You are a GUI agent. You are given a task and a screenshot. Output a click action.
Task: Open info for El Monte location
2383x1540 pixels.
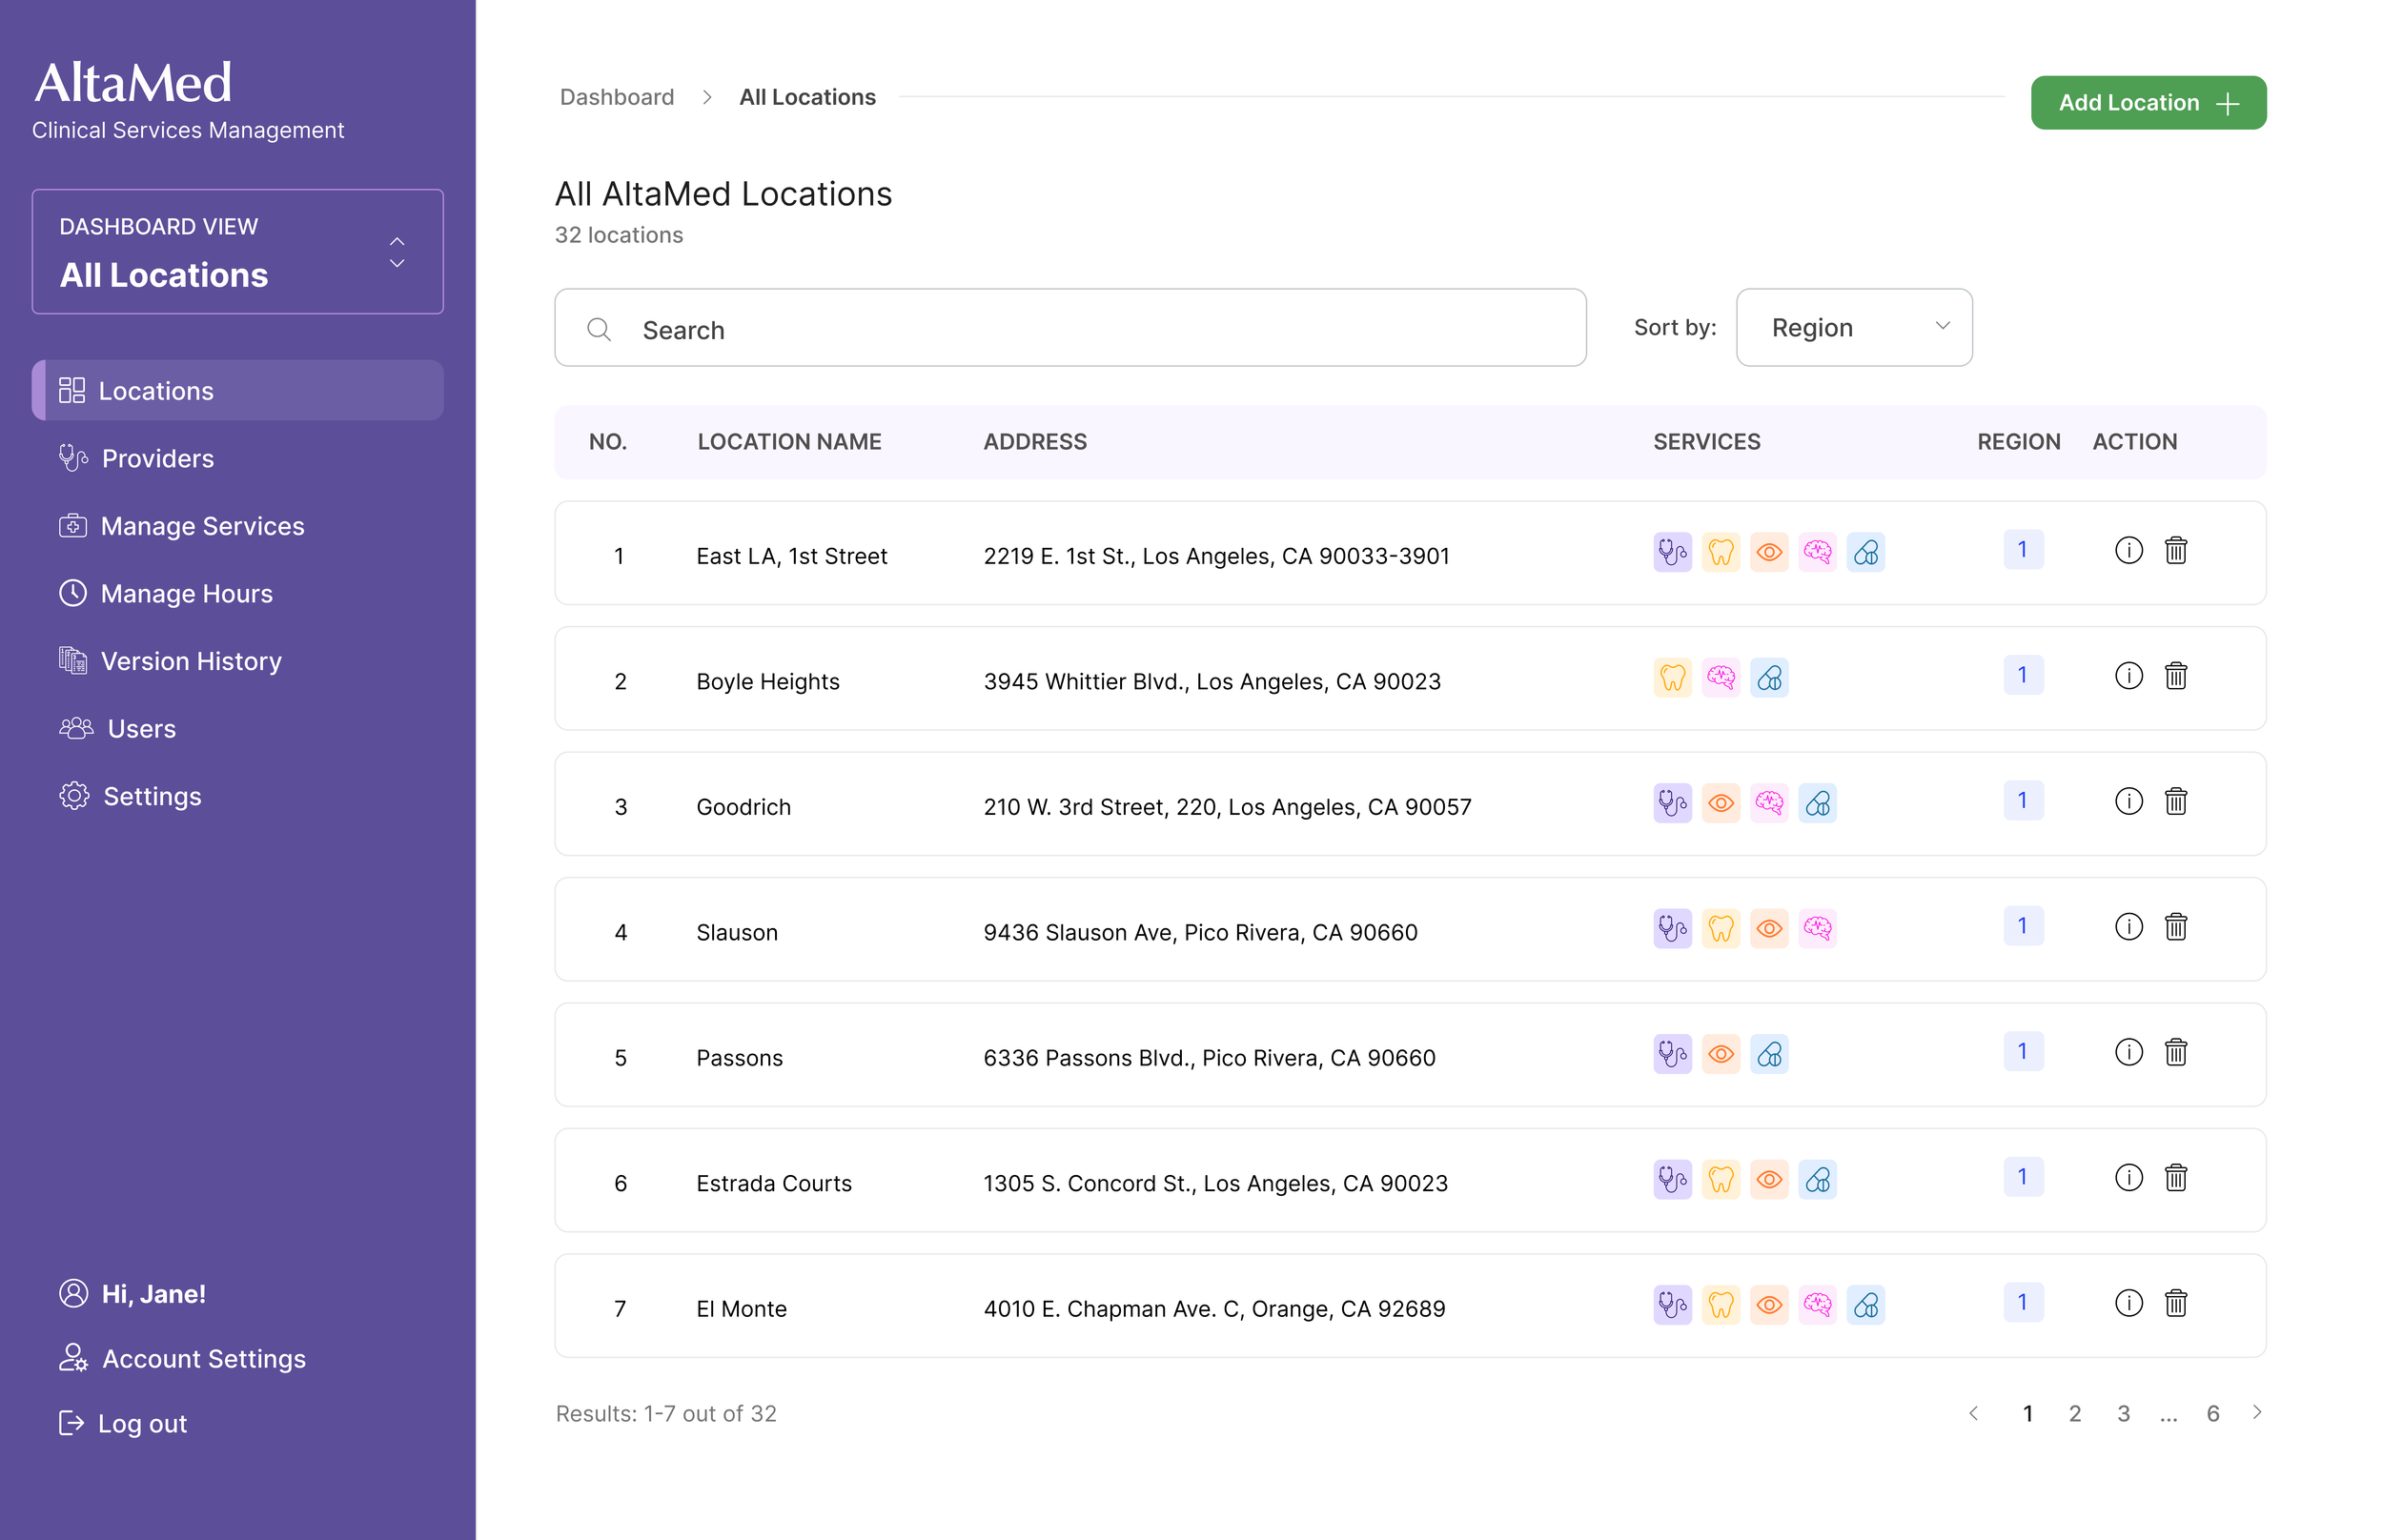click(2128, 1303)
